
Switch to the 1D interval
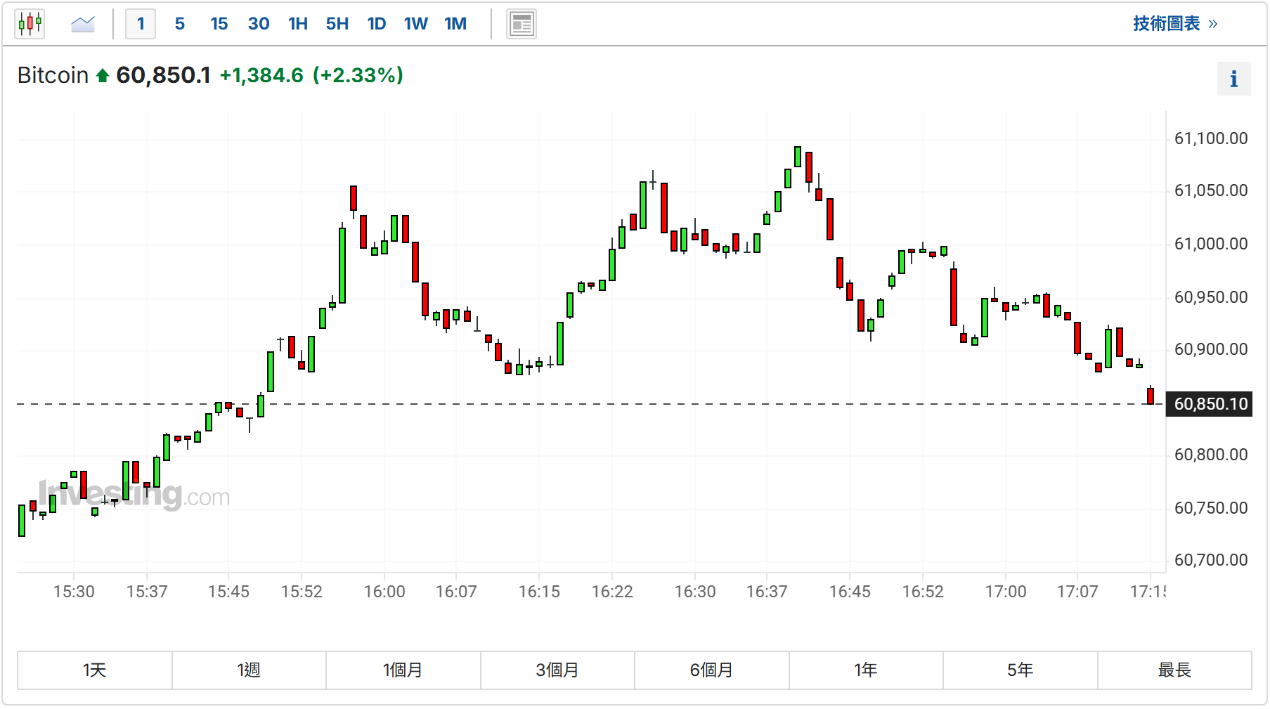376,23
